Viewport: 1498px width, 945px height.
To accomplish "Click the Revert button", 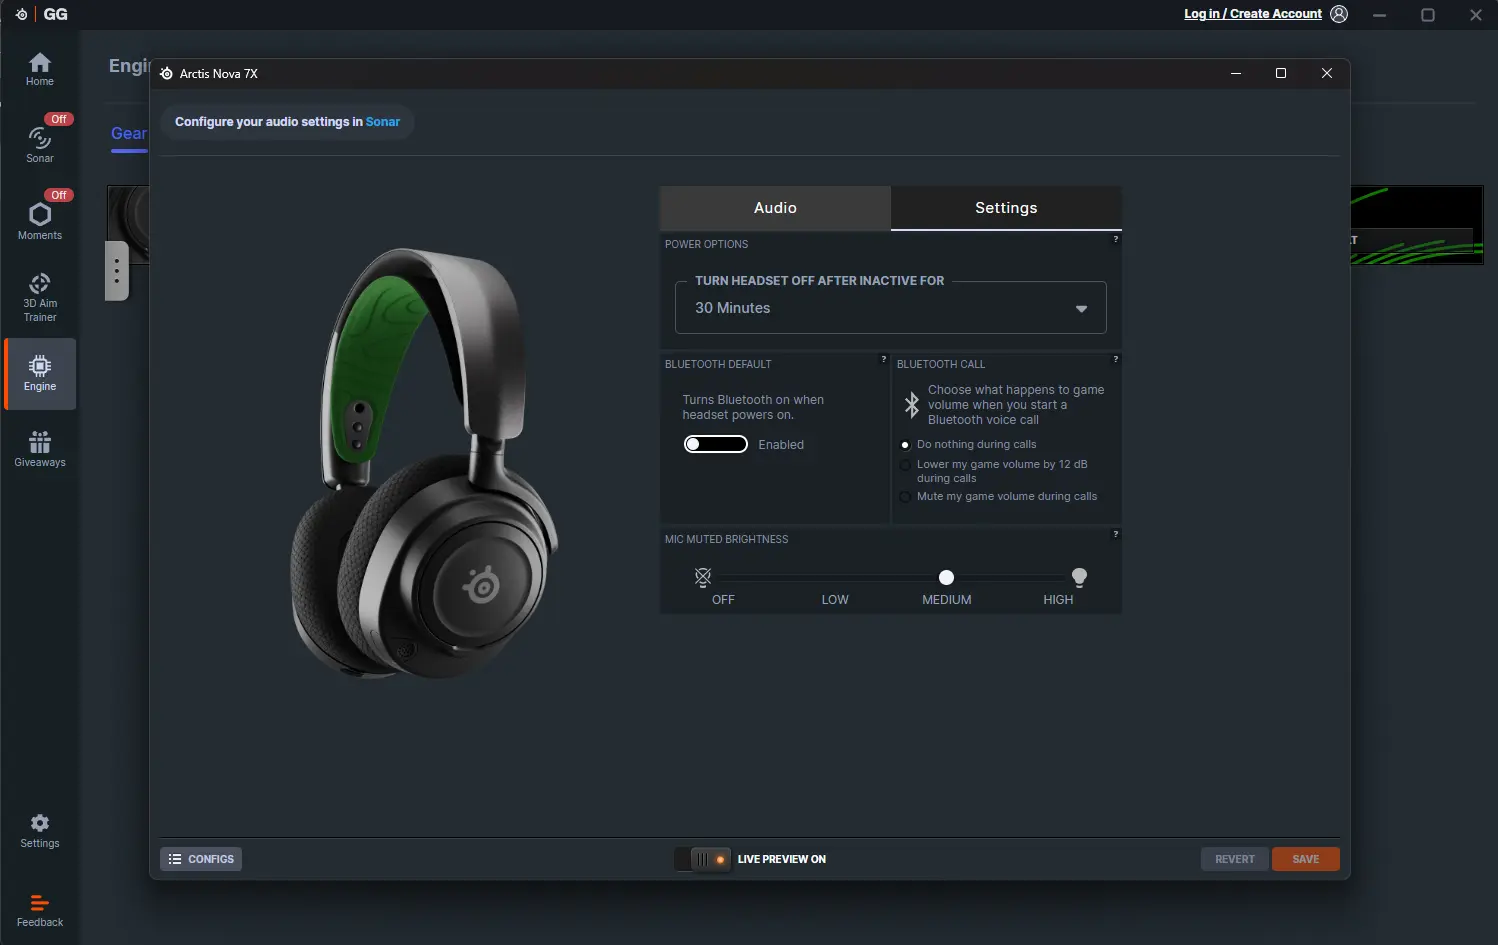I will (1235, 859).
